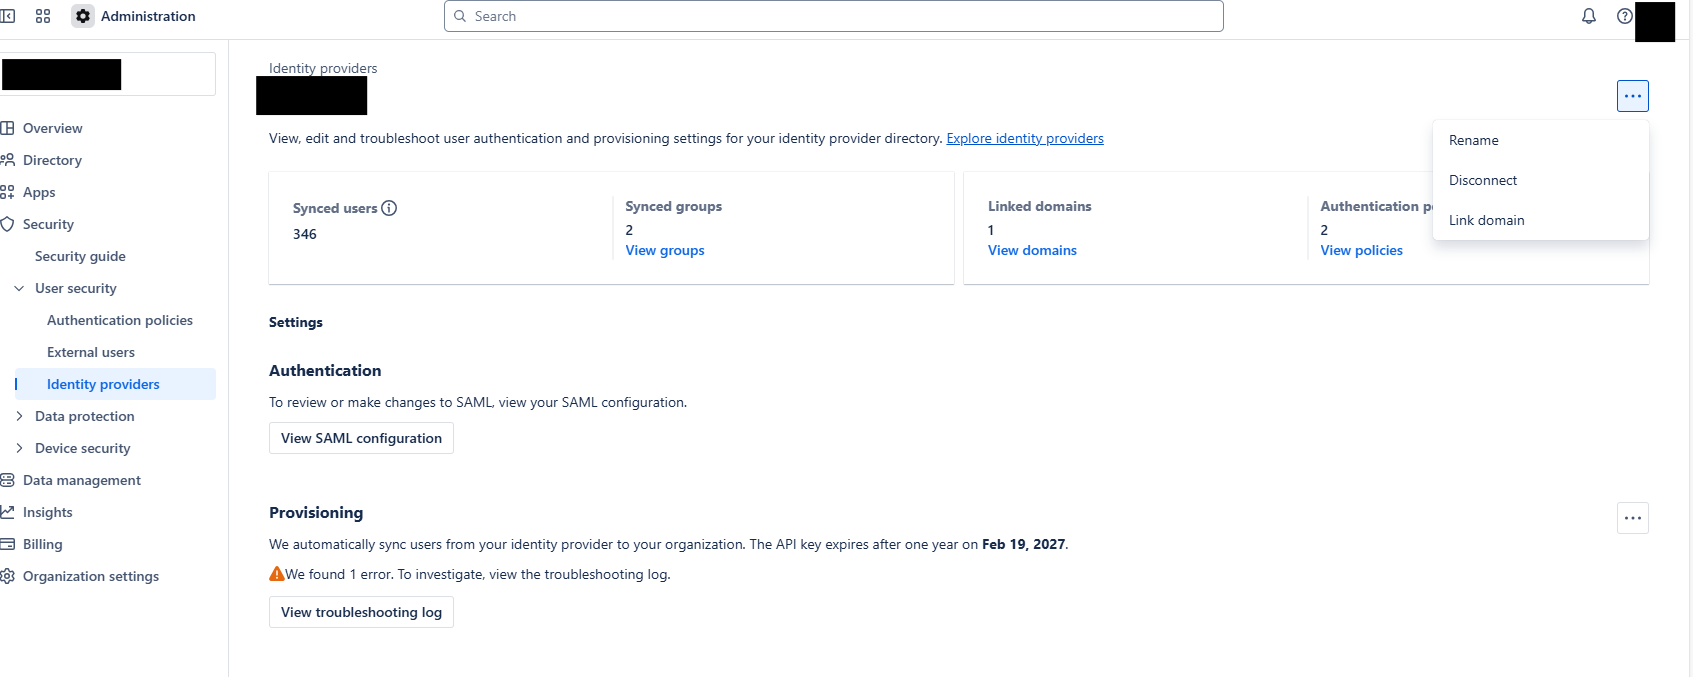The image size is (1693, 677).
Task: Open the Billing label
Action: [42, 544]
